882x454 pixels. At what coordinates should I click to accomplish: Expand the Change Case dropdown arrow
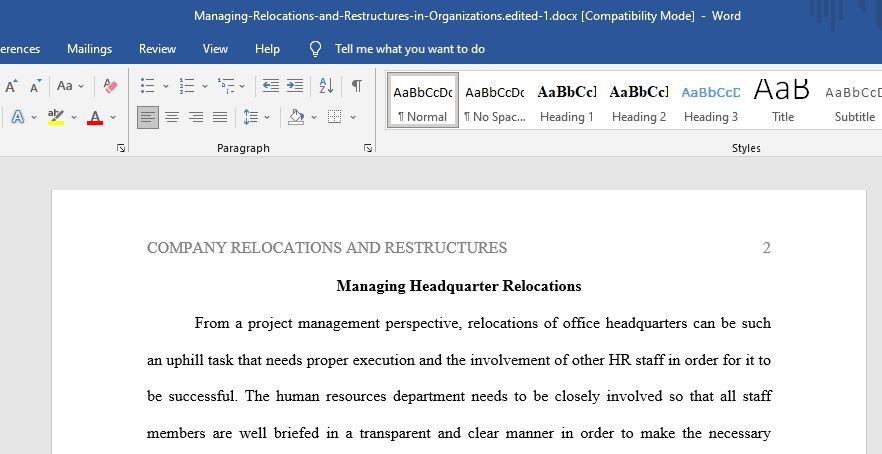point(81,86)
